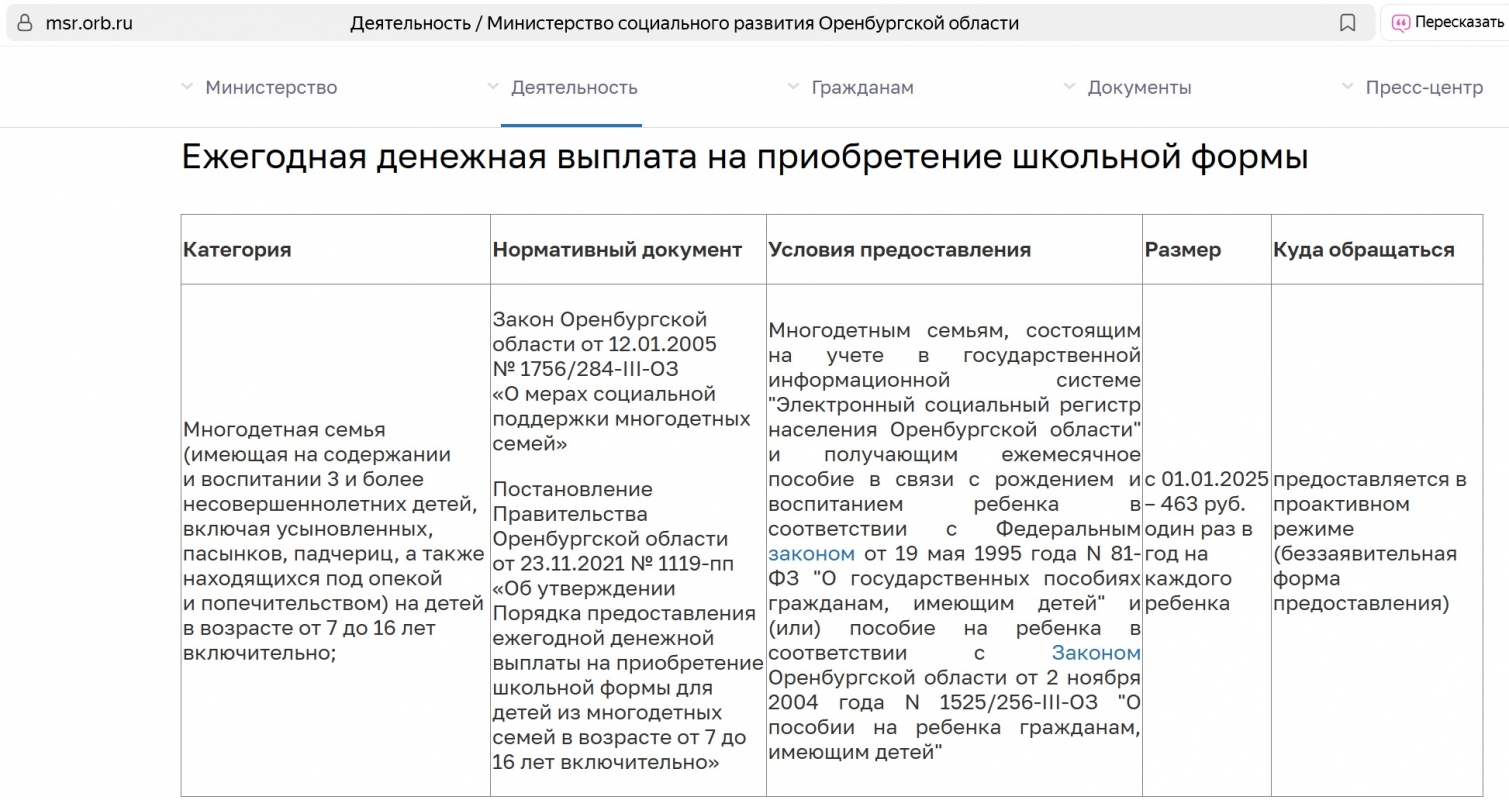Open the 'Законом' Оренбургской области link

tap(1095, 653)
